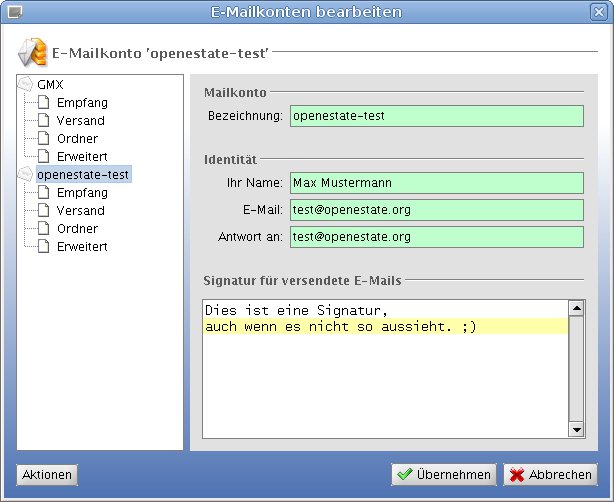Open the window menu icon in the title bar
This screenshot has width=614, height=502.
(x=14, y=12)
